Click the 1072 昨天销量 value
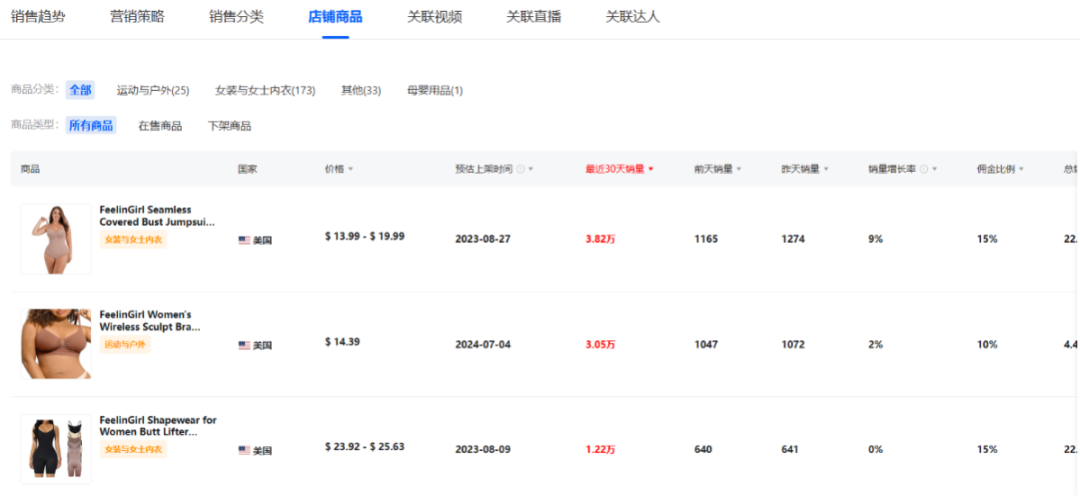 793,344
